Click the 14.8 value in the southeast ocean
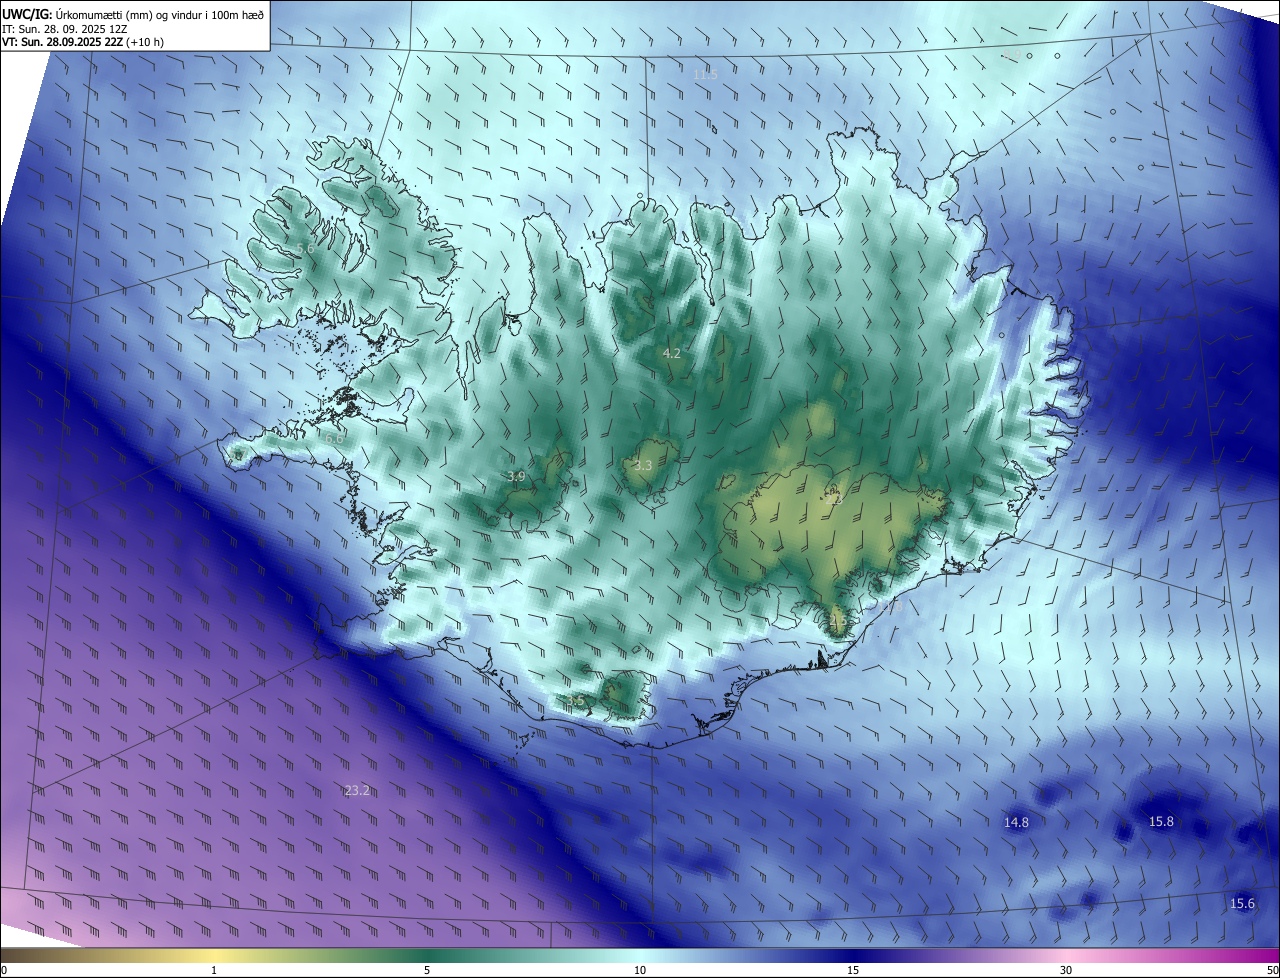The image size is (1280, 978). pyautogui.click(x=1016, y=822)
